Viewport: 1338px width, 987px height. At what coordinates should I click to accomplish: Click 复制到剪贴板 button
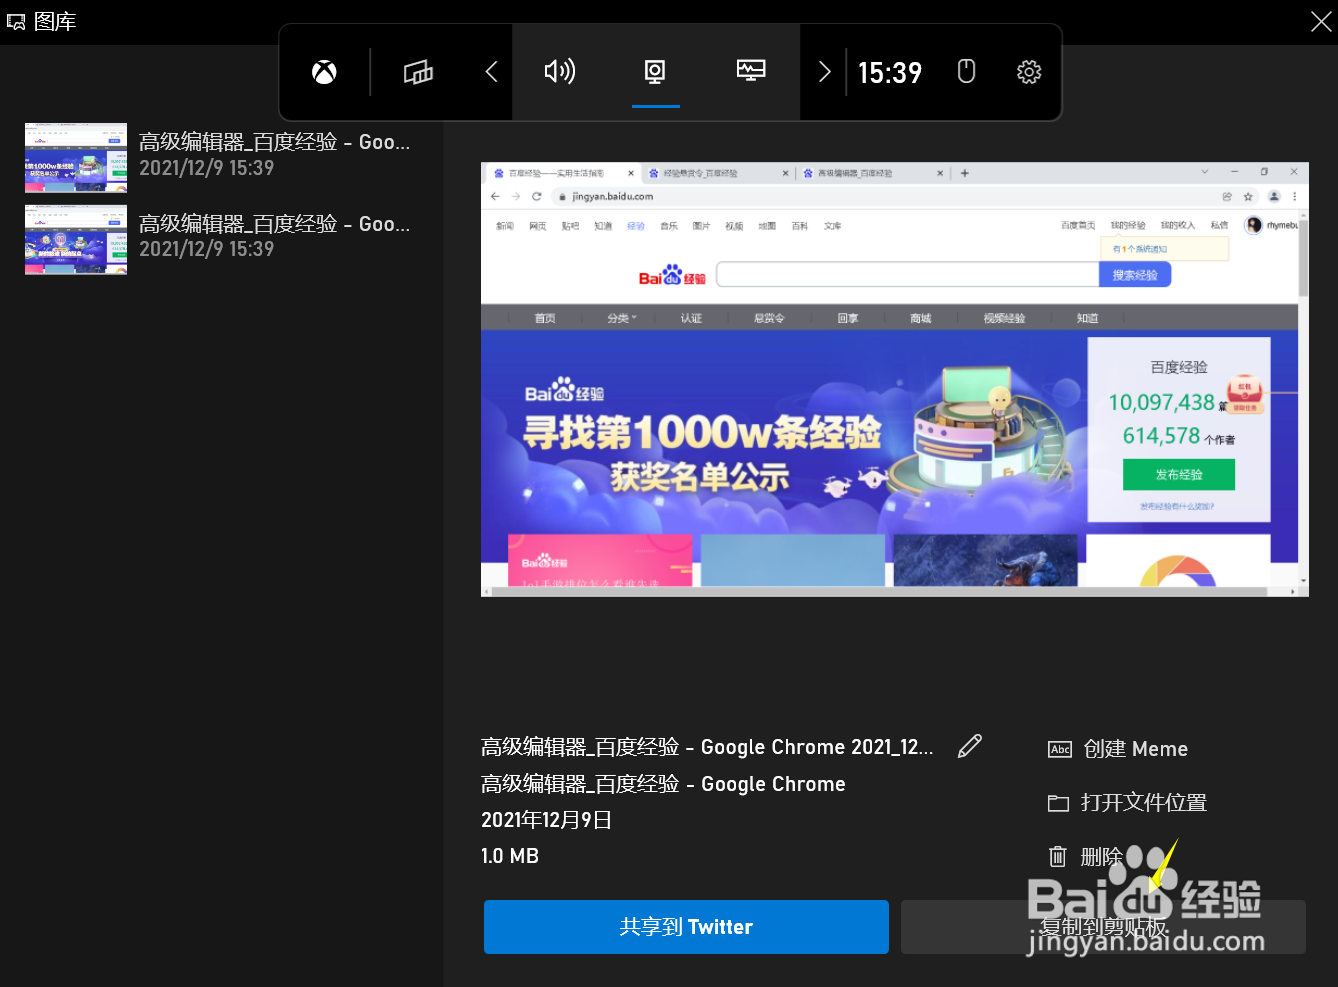point(1103,927)
